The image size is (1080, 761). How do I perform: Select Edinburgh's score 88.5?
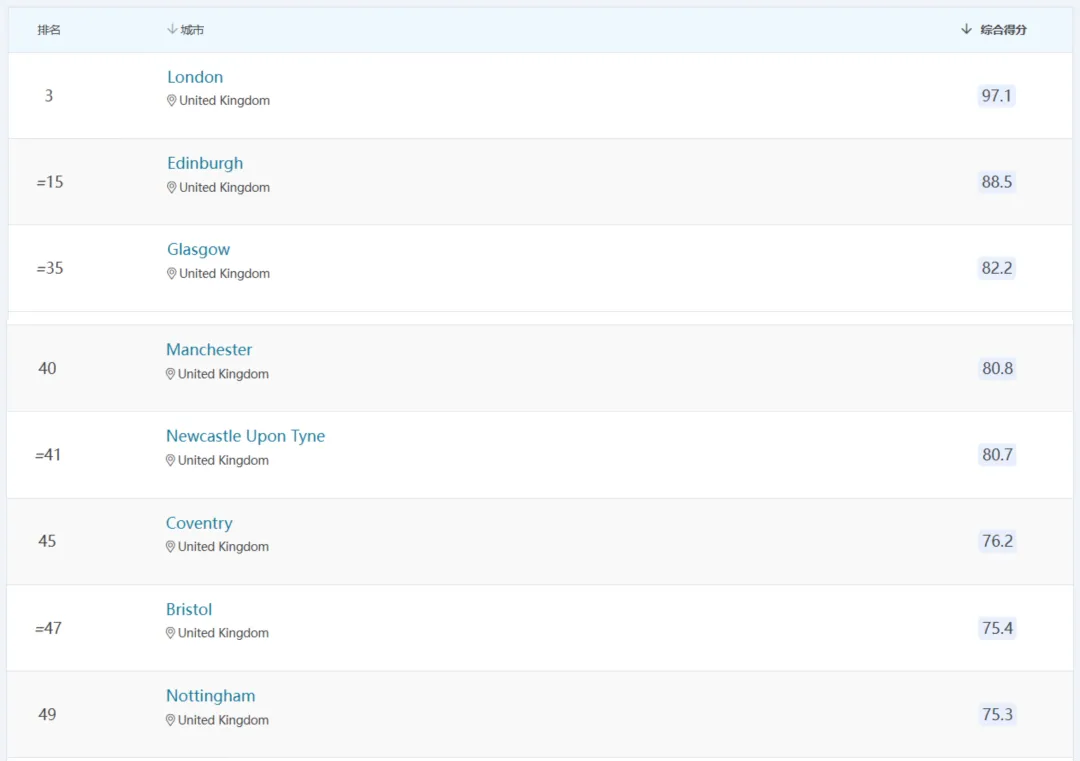(x=997, y=182)
